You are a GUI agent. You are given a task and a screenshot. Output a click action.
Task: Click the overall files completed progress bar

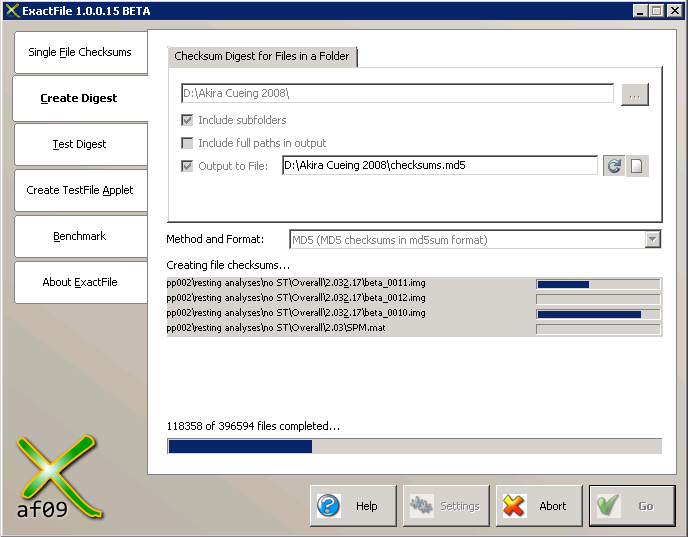tap(414, 446)
